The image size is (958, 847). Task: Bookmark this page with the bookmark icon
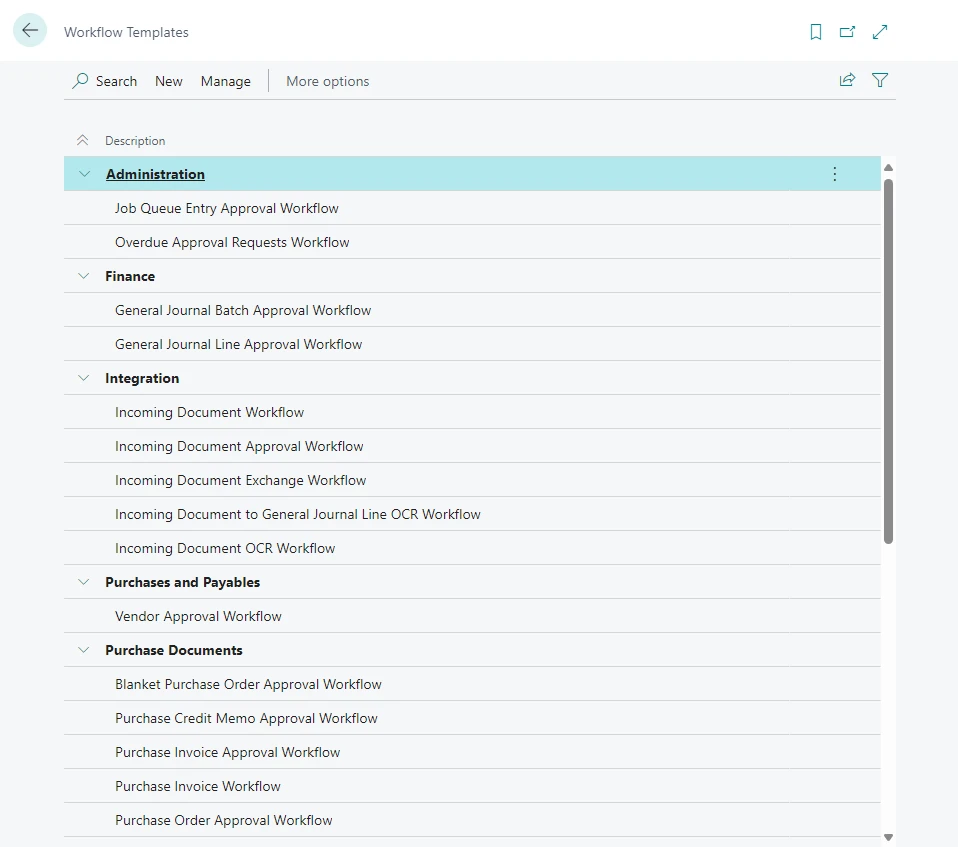816,32
